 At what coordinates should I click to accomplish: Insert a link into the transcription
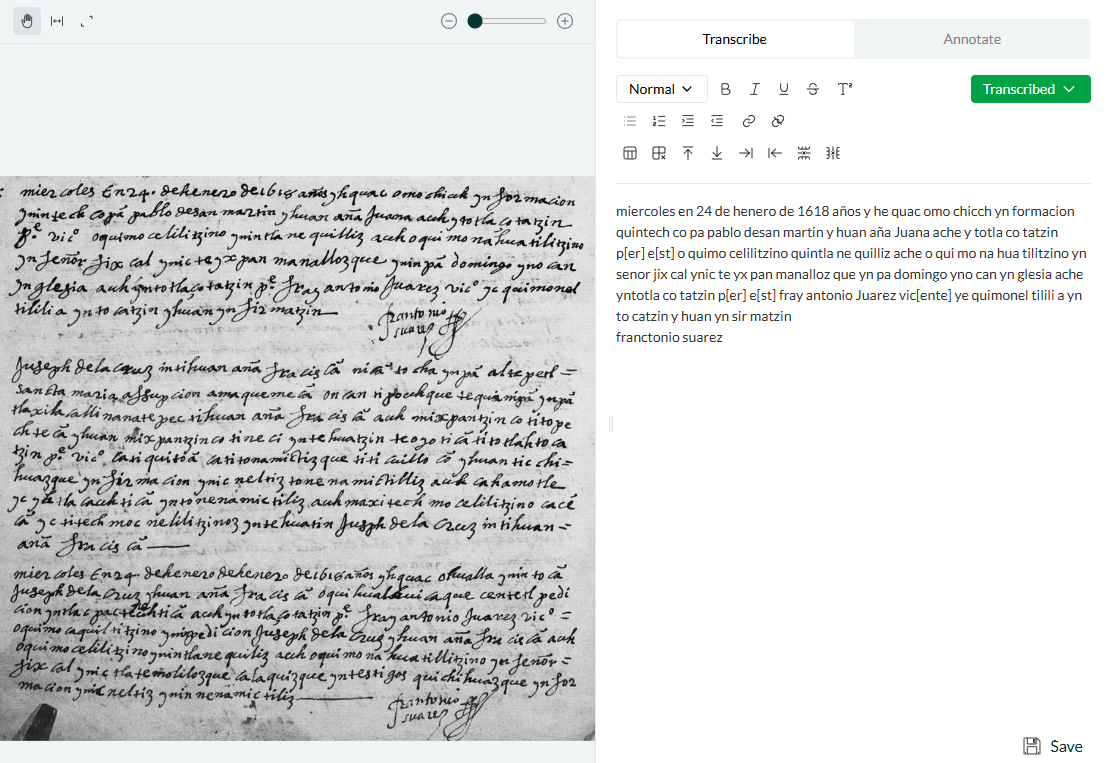click(x=748, y=121)
